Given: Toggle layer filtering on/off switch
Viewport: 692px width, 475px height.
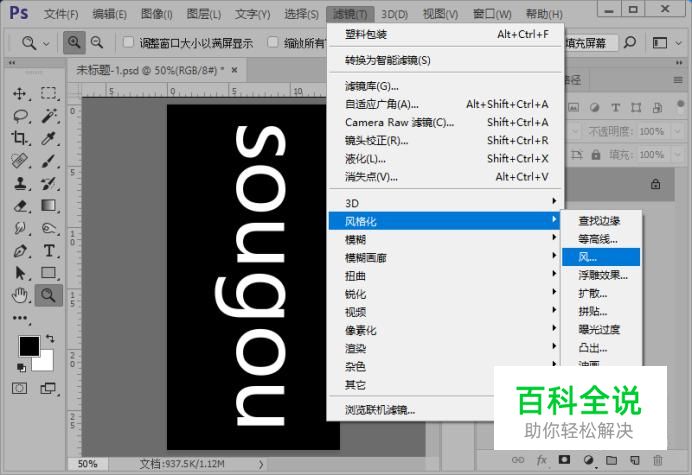Looking at the screenshot, I should tap(680, 106).
